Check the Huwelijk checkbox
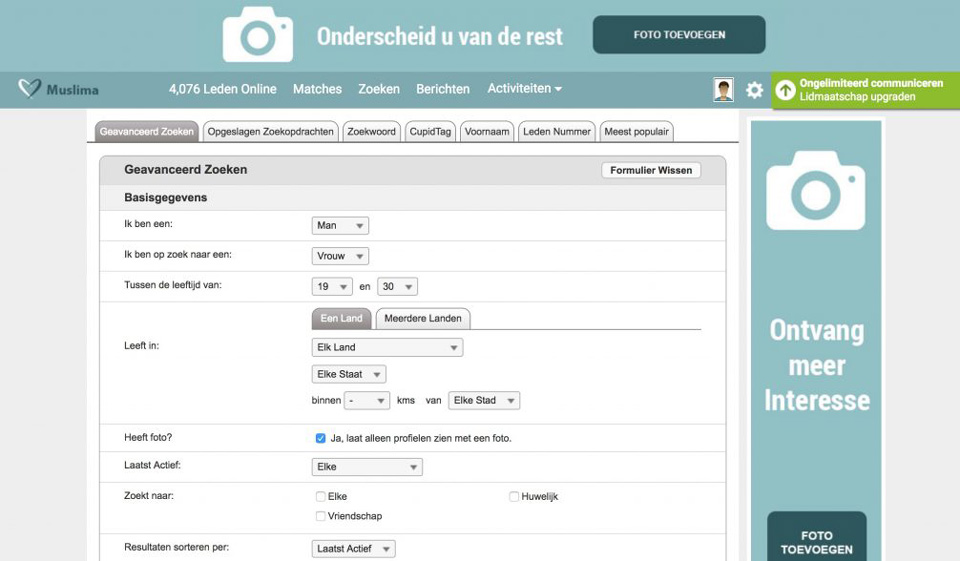 click(x=514, y=496)
